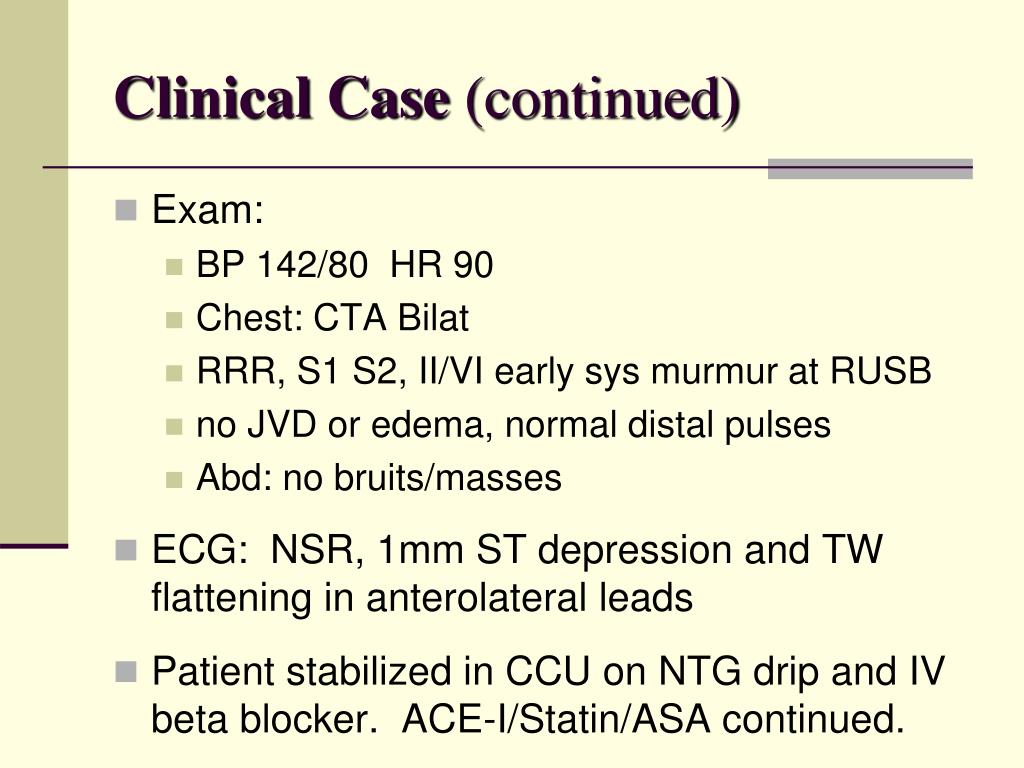This screenshot has width=1024, height=768.
Task: Click the 'Clinical Case (continued)' slide title
Action: (428, 101)
